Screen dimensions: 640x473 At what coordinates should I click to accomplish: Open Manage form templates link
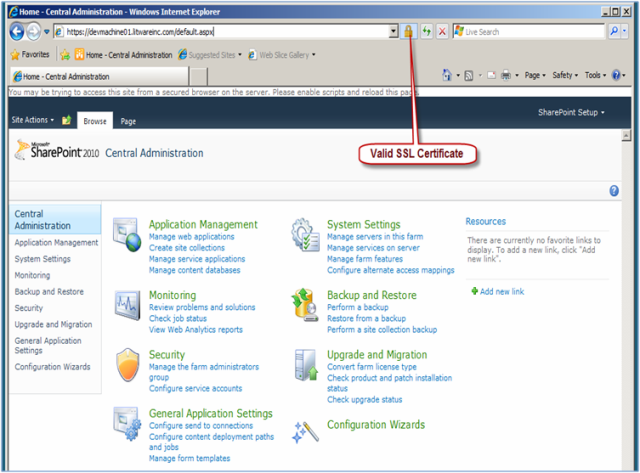click(x=189, y=458)
